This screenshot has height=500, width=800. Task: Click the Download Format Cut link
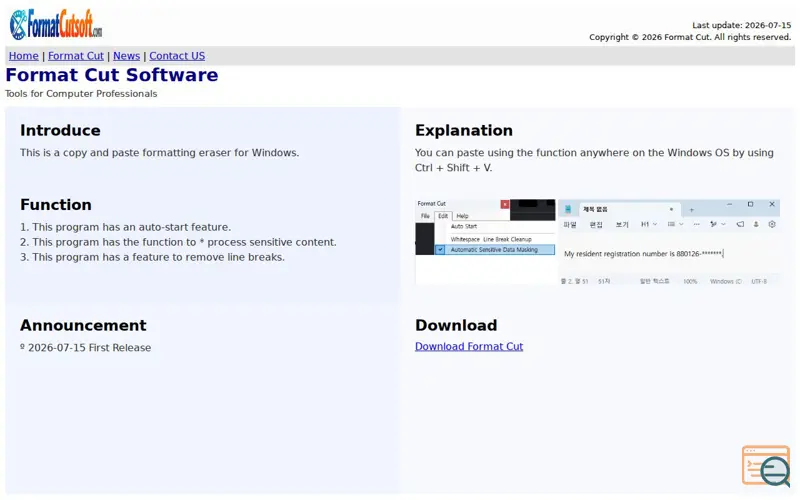[469, 346]
